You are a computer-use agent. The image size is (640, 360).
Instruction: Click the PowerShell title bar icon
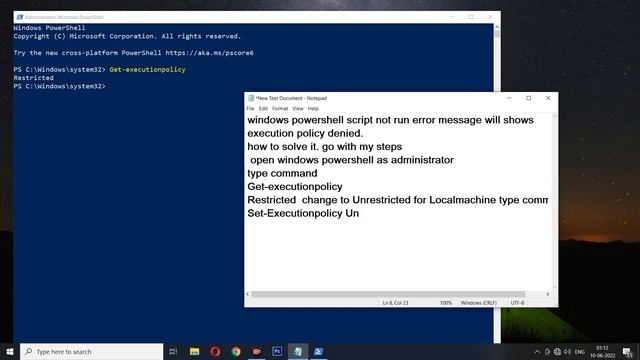tap(20, 17)
